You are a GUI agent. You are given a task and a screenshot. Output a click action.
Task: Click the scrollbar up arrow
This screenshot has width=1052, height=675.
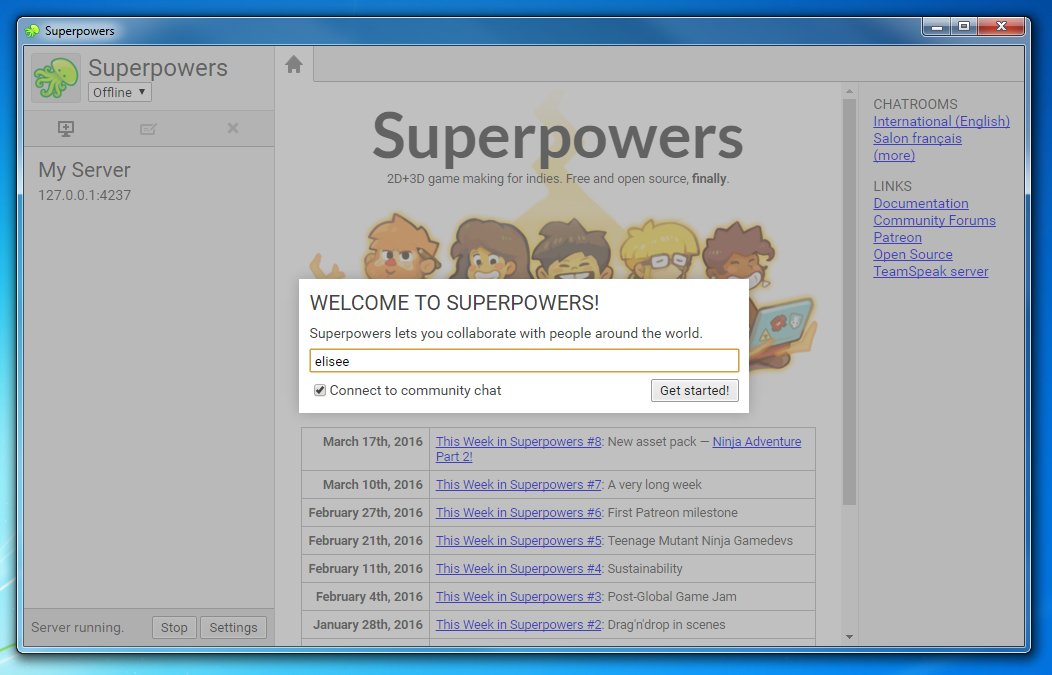(x=849, y=91)
